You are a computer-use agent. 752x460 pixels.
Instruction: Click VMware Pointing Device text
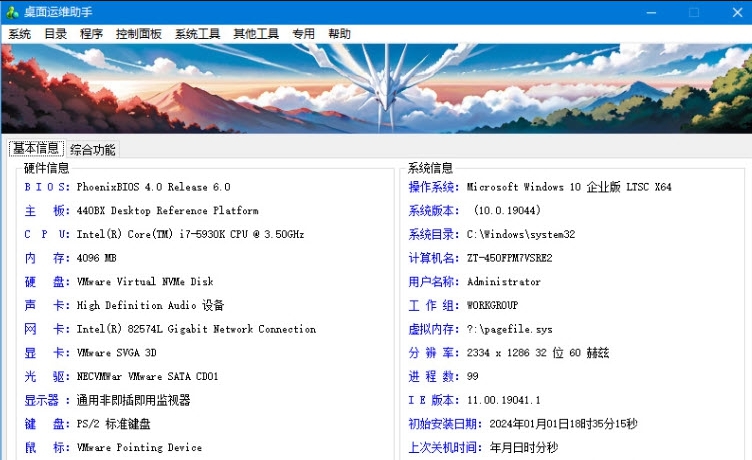click(139, 448)
